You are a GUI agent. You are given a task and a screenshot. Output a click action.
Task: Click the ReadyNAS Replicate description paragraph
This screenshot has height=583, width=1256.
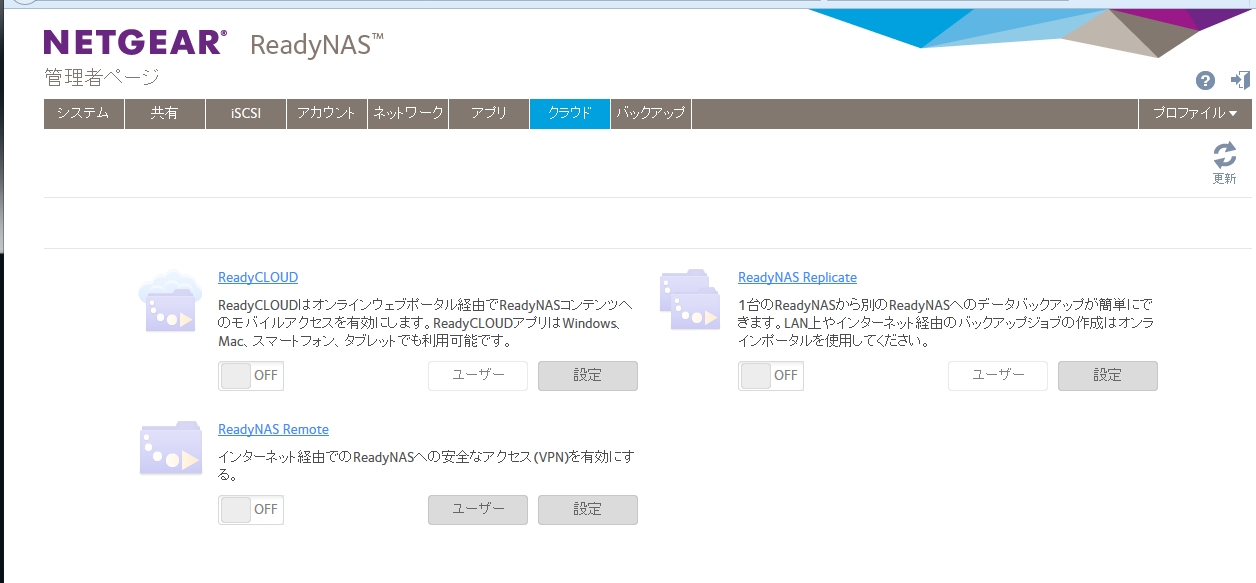[947, 323]
